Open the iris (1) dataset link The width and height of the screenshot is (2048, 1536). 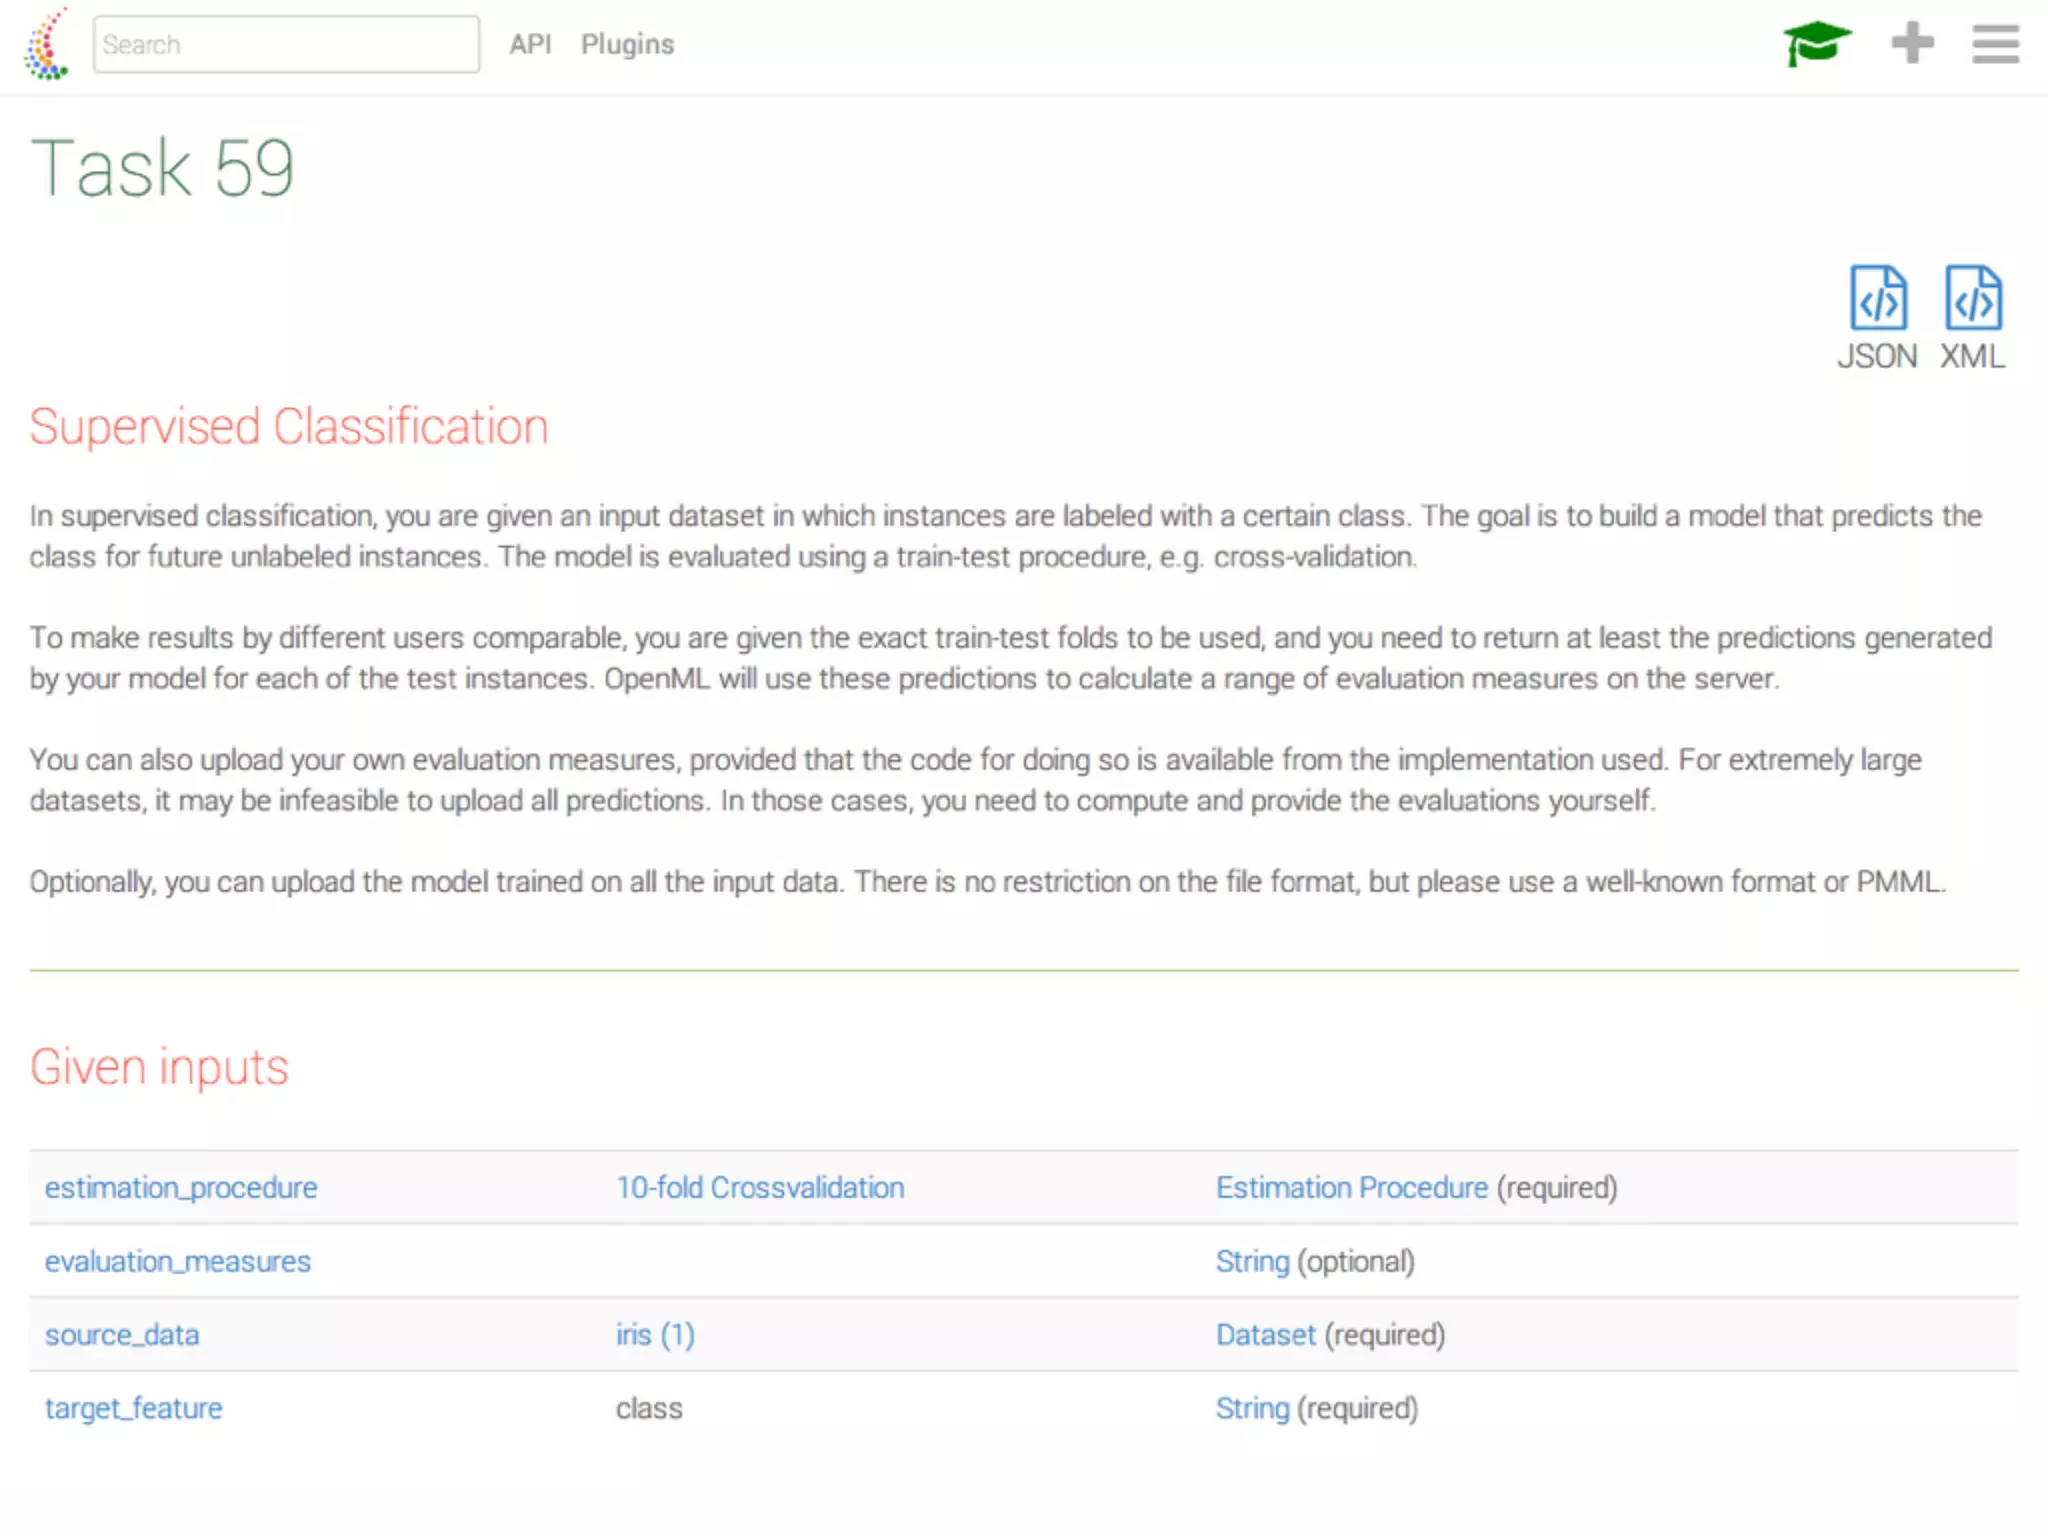[655, 1335]
